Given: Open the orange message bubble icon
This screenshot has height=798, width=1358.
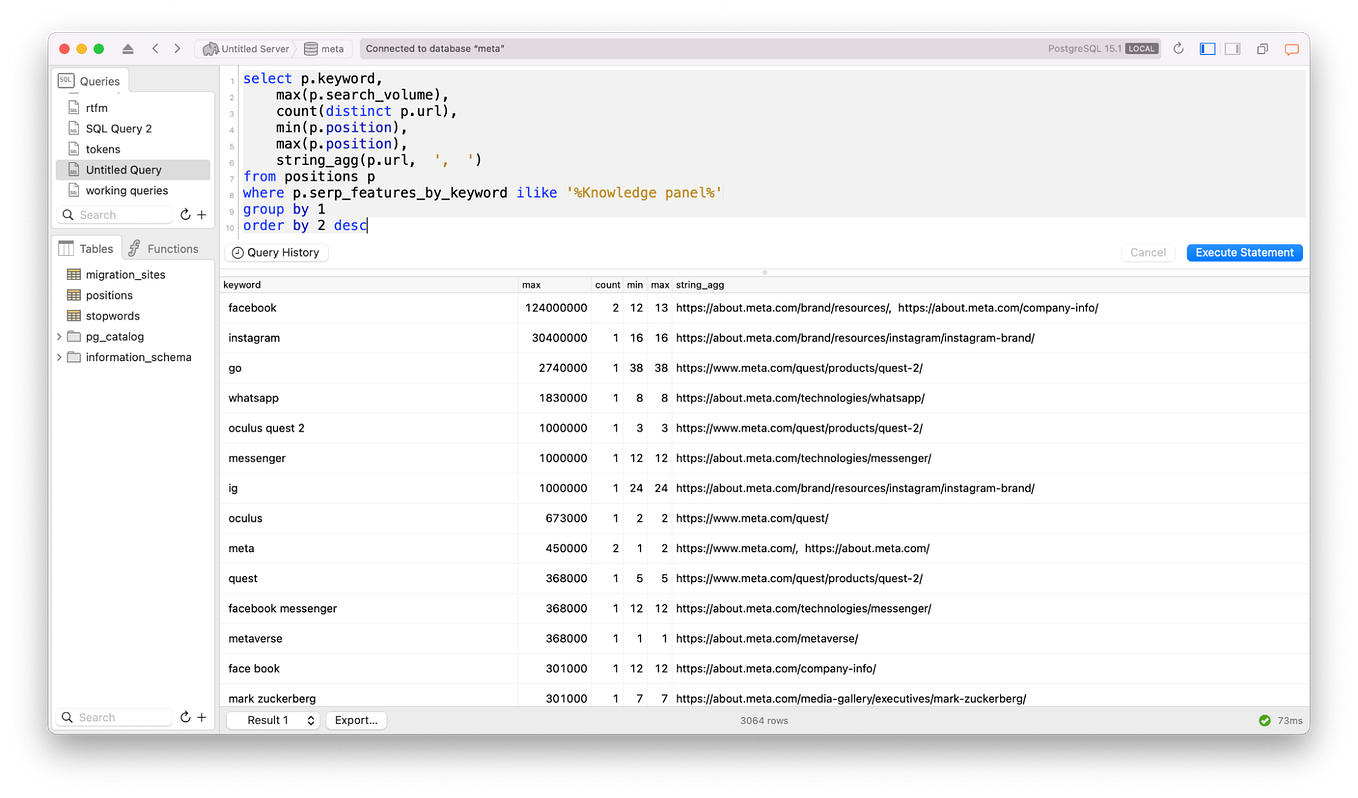Looking at the screenshot, I should click(1291, 49).
